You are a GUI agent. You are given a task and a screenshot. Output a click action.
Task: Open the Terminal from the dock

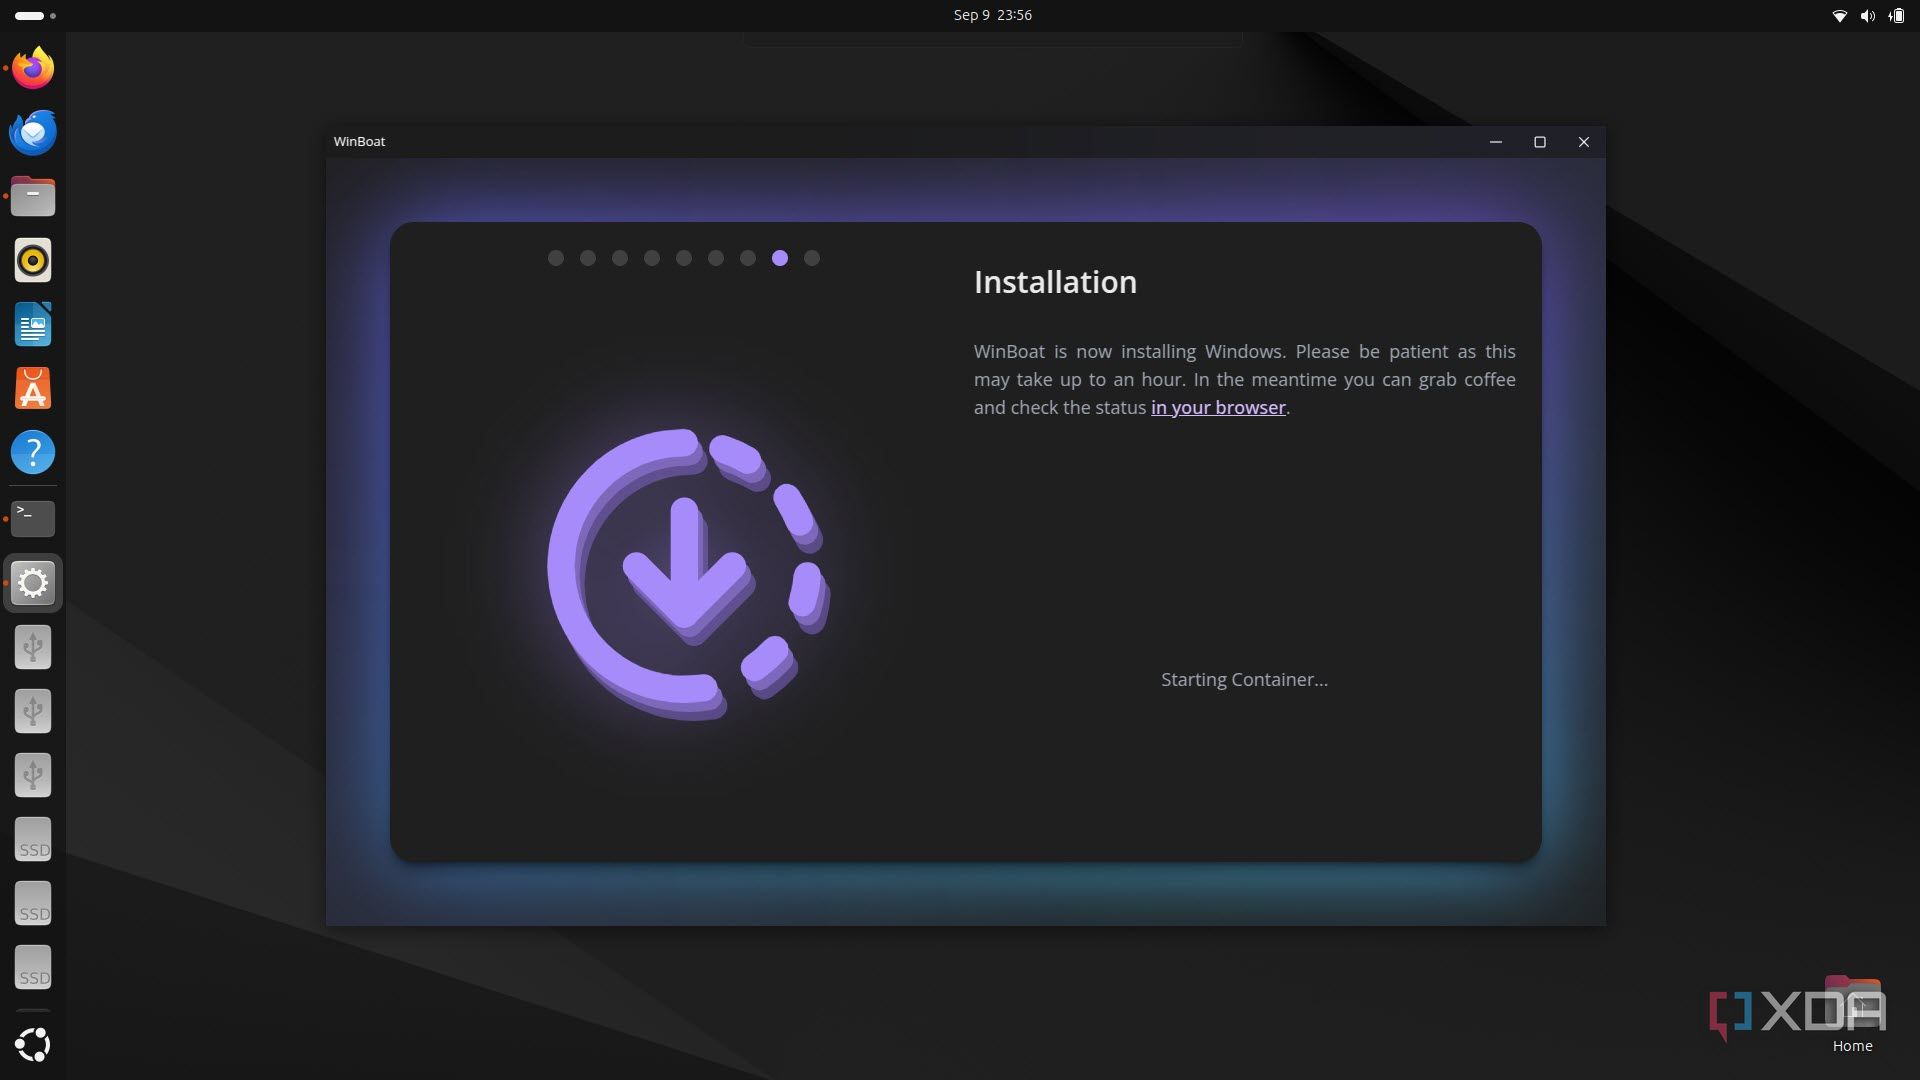point(33,518)
